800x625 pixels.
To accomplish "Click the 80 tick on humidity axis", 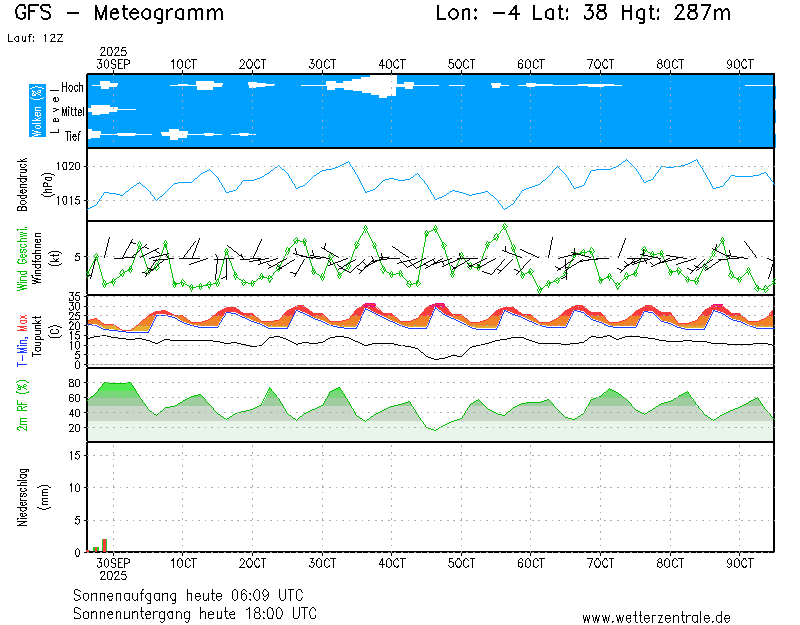I will click(74, 383).
